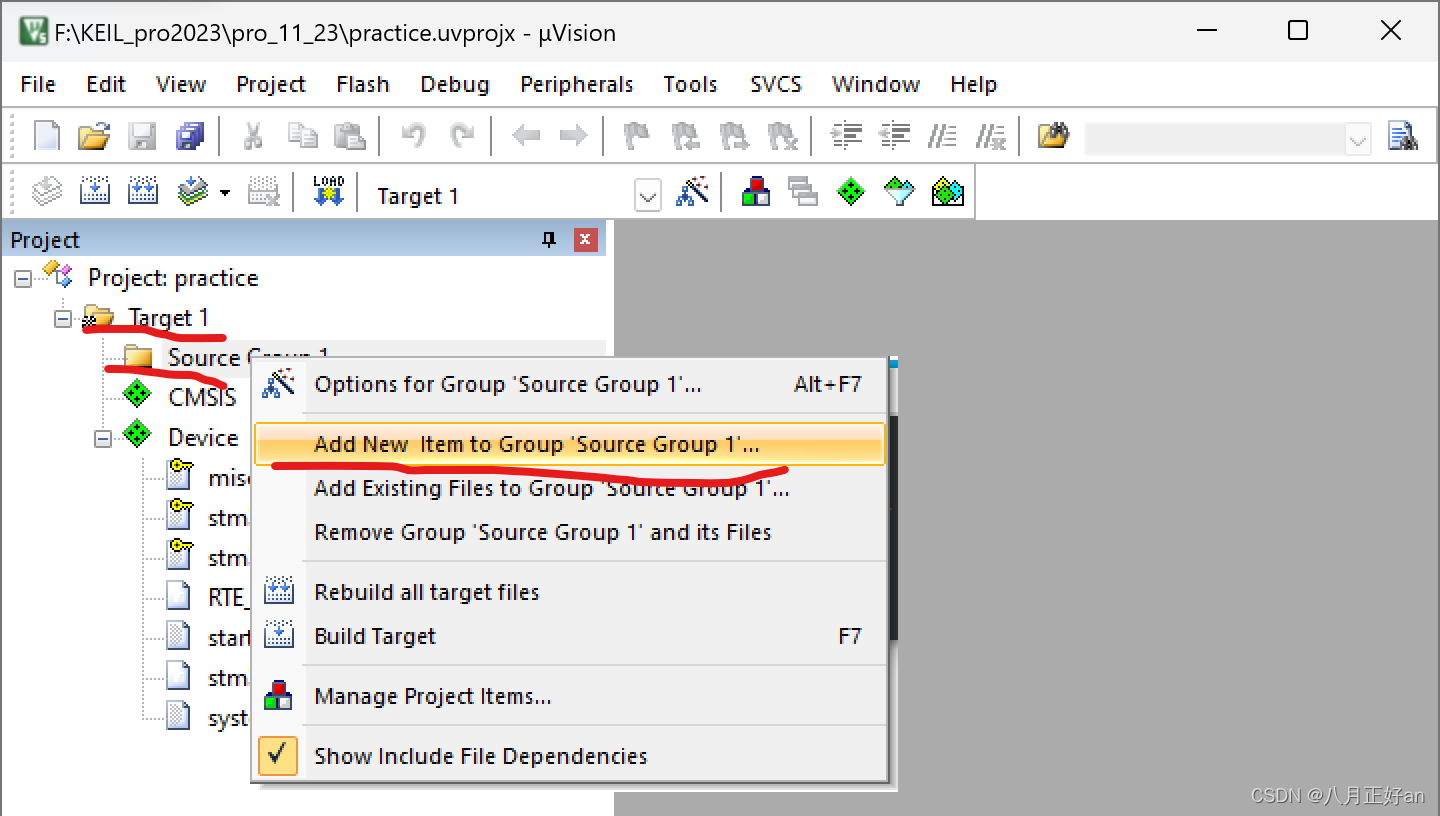Click the Select Software Packs icon
This screenshot has height=816, width=1440.
(x=899, y=191)
